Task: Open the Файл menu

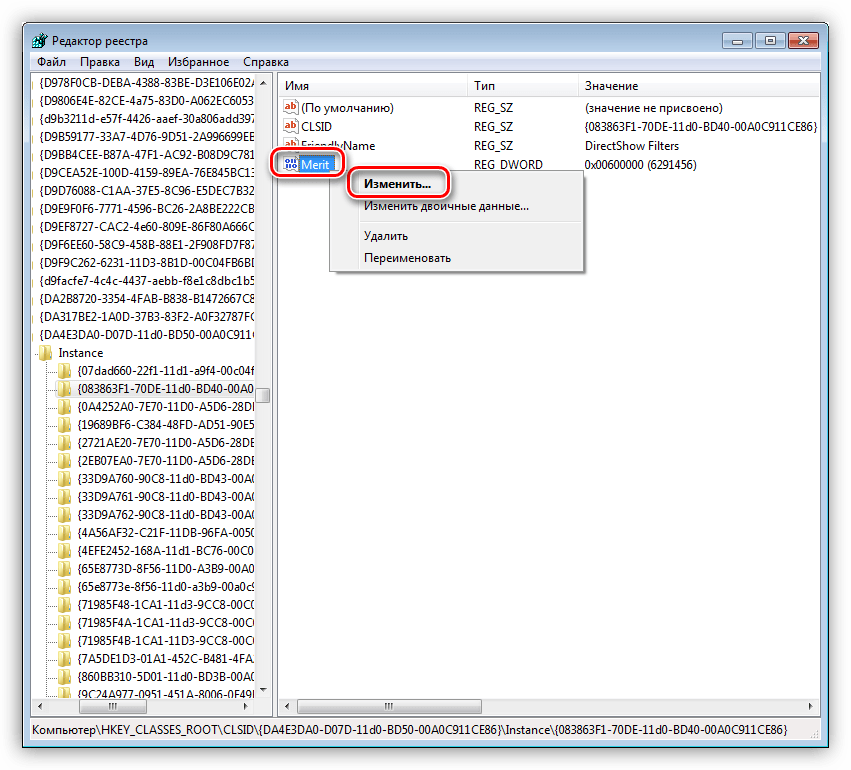Action: 51,62
